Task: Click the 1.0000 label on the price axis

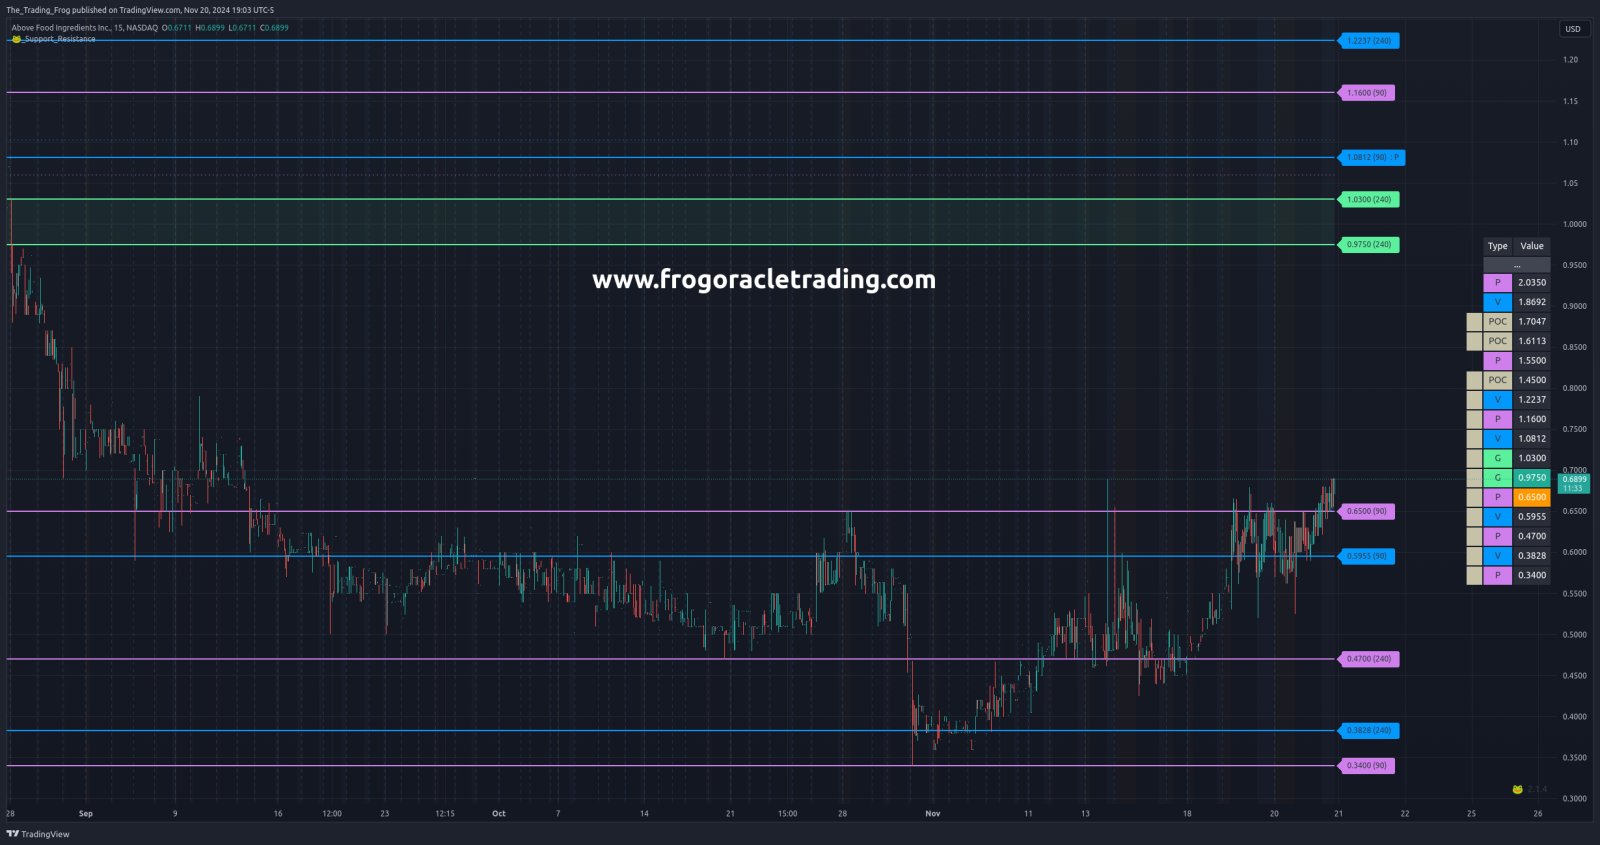Action: 1575,224
